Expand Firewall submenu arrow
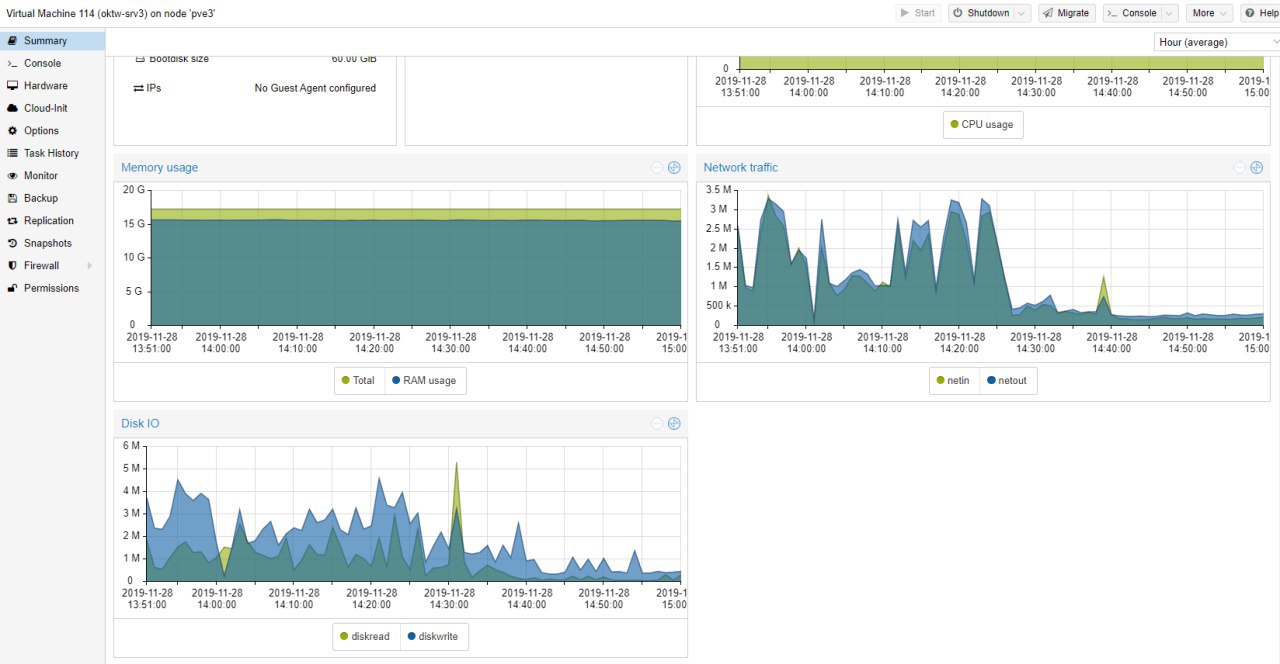 coord(89,266)
